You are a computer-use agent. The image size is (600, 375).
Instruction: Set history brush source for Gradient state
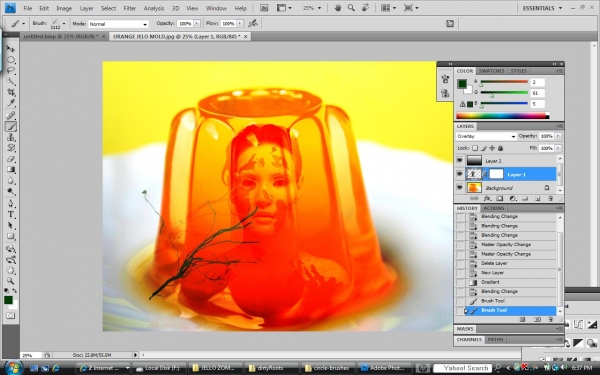pos(460,282)
